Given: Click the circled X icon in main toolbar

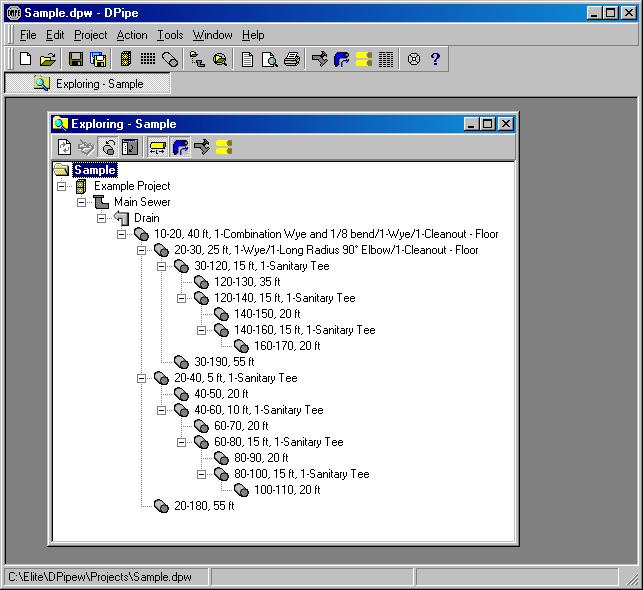Looking at the screenshot, I should tap(413, 60).
